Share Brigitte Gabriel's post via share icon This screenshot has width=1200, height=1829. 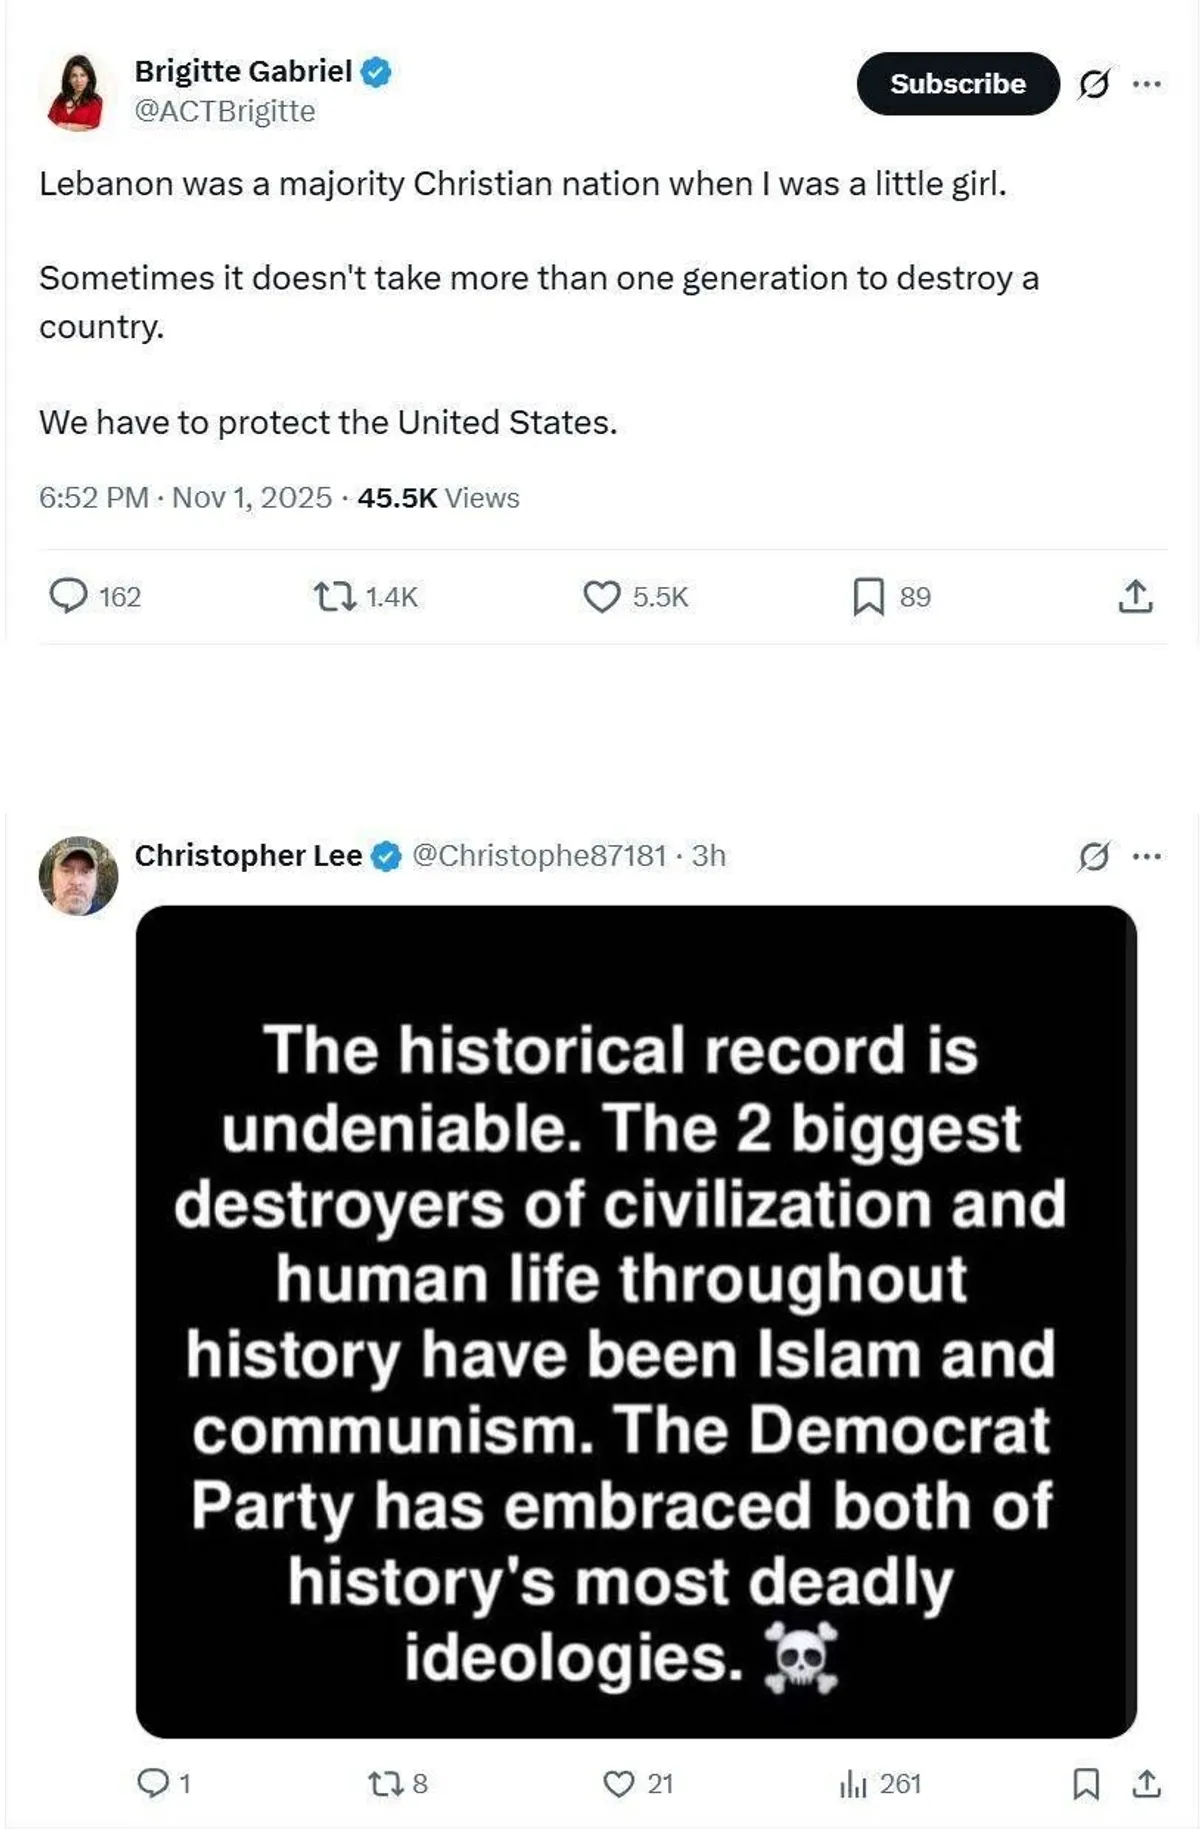click(x=1135, y=597)
